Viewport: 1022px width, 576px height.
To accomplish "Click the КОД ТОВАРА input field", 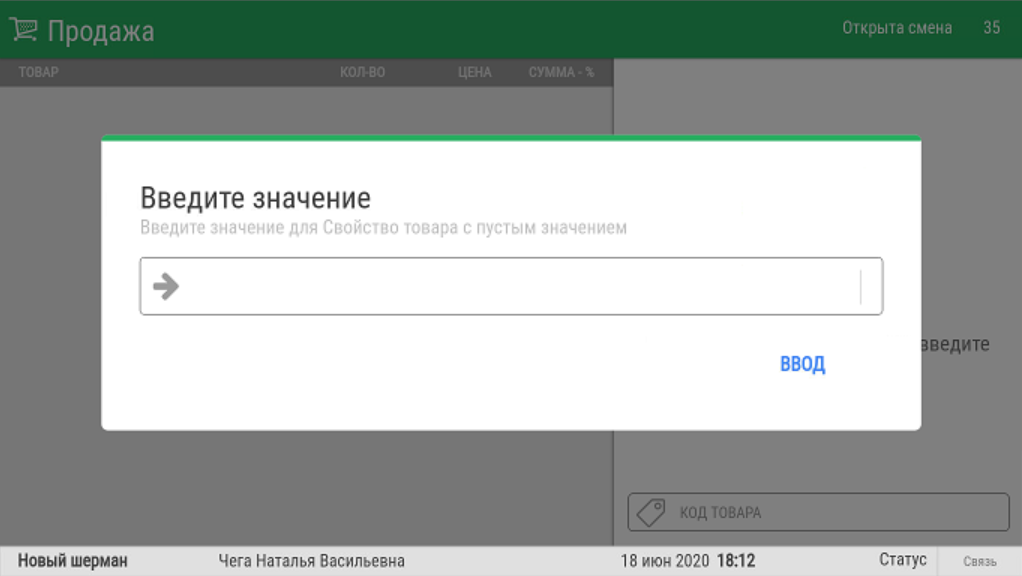I will 819,512.
